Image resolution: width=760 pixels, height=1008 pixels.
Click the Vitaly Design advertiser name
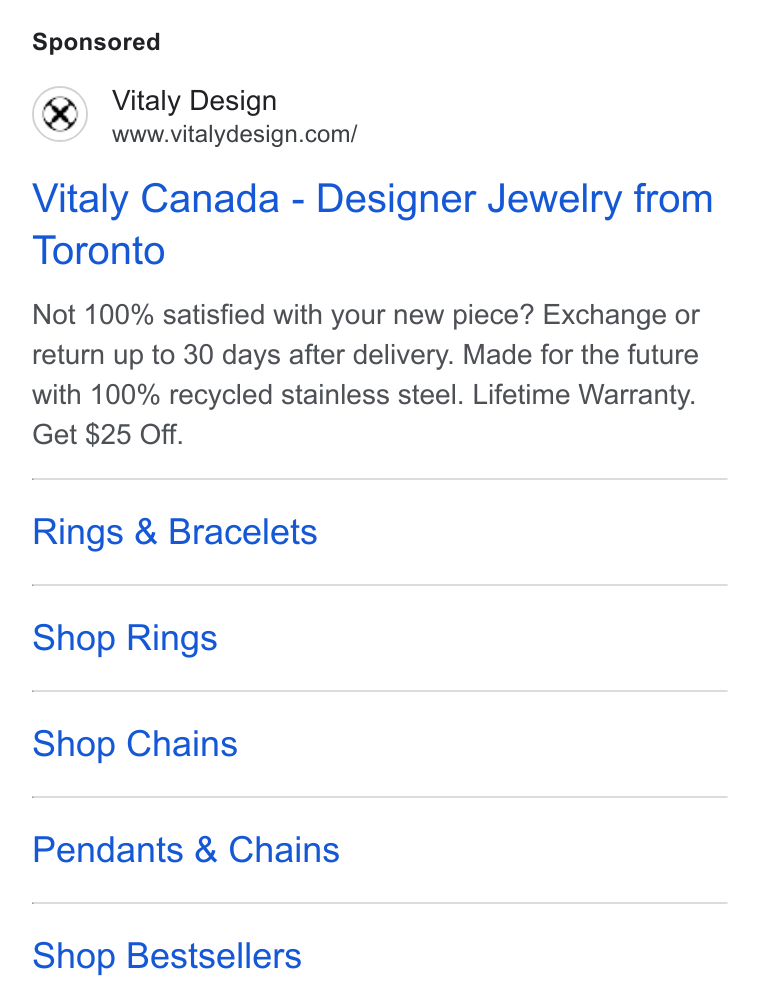click(x=194, y=101)
